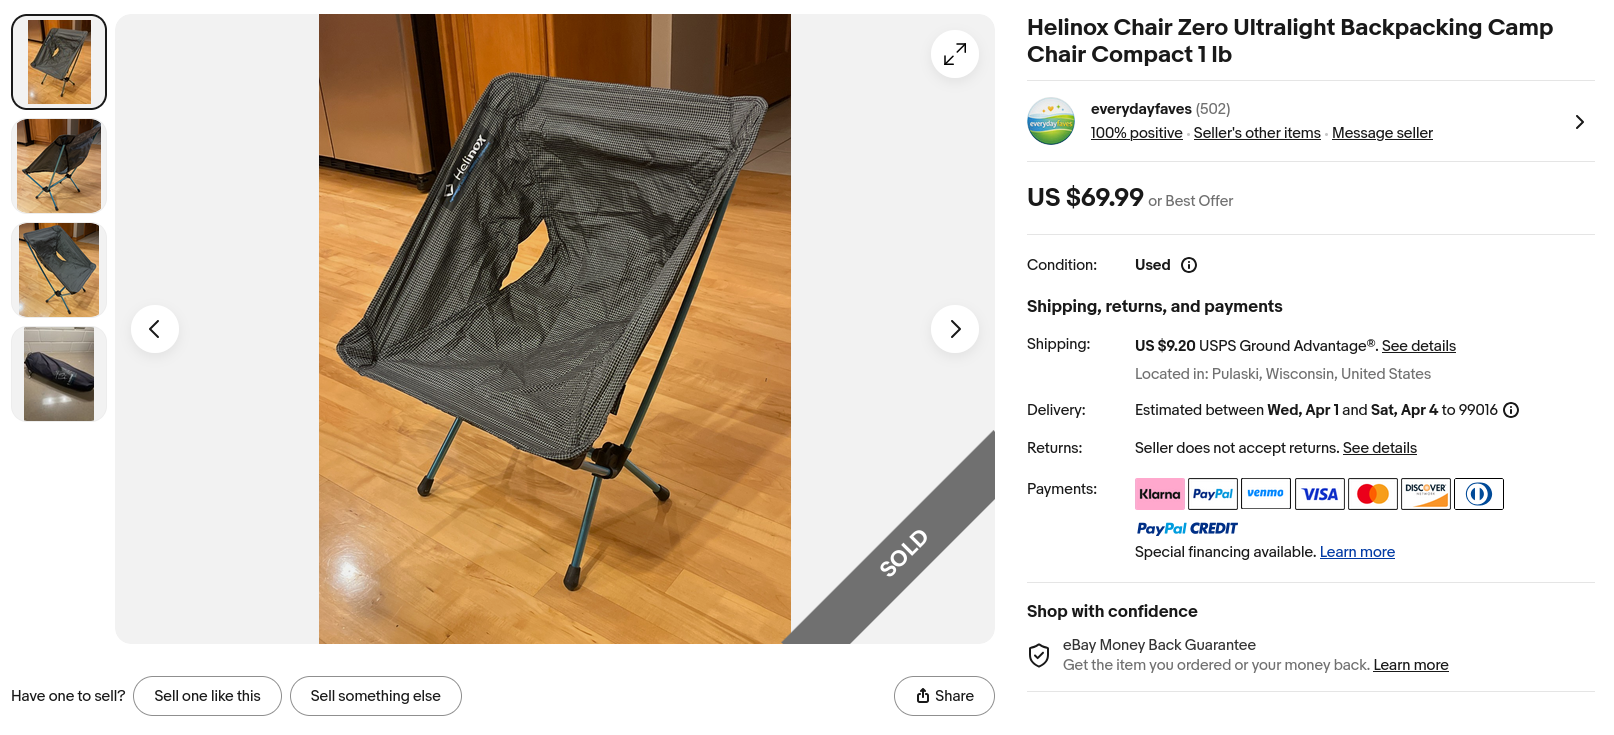Open Learn more about Money Back Guarantee
This screenshot has height=735, width=1614.
[1410, 665]
